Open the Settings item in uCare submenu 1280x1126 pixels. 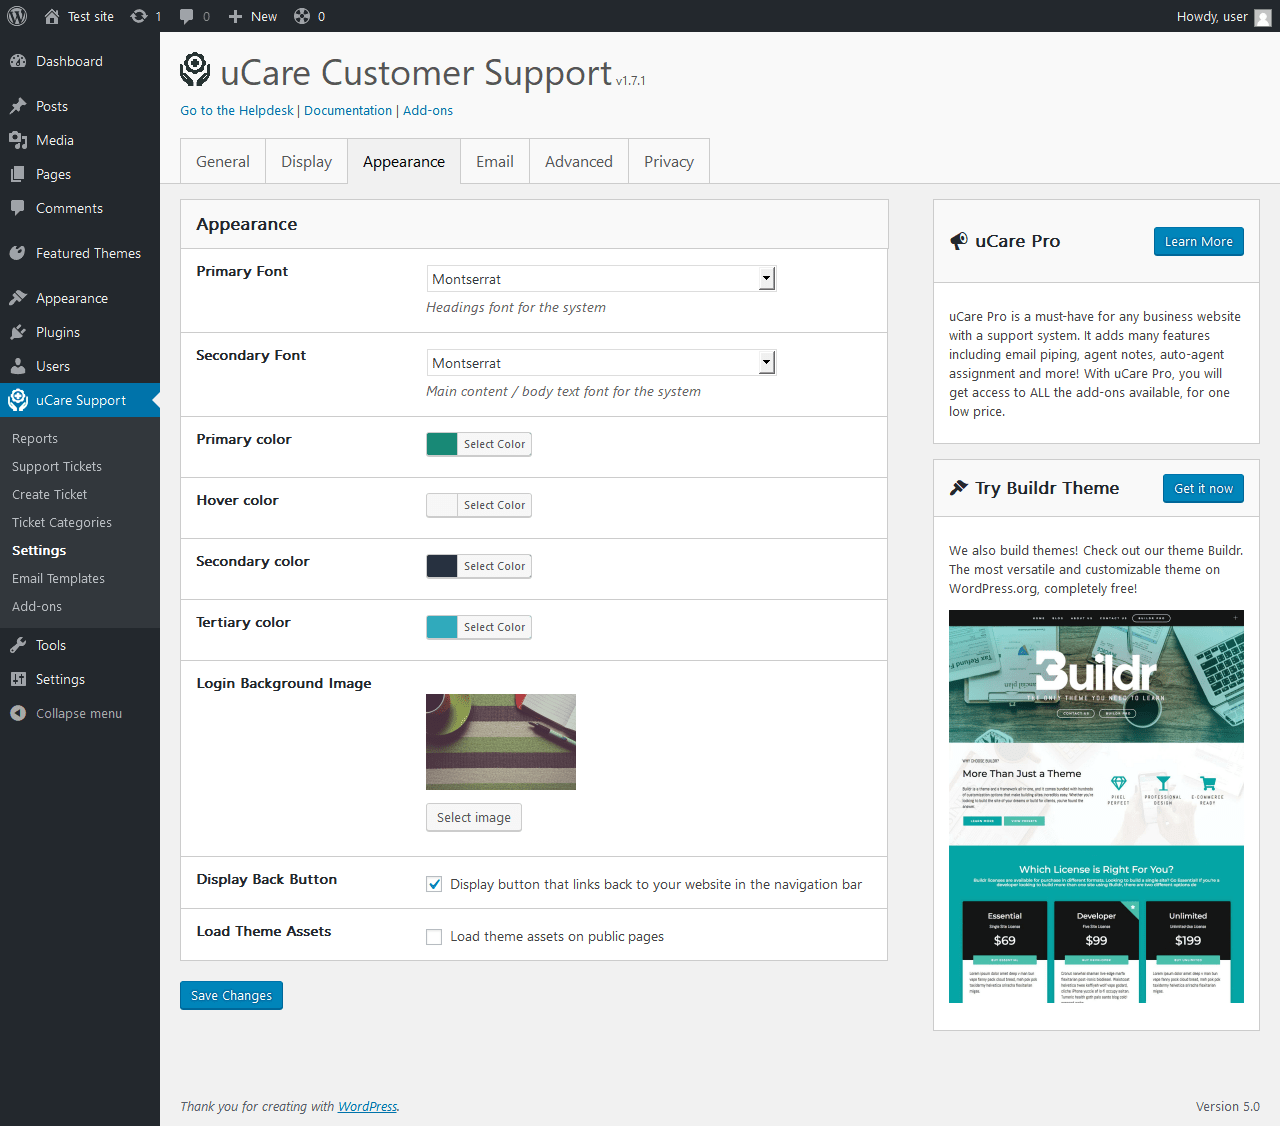(x=39, y=551)
